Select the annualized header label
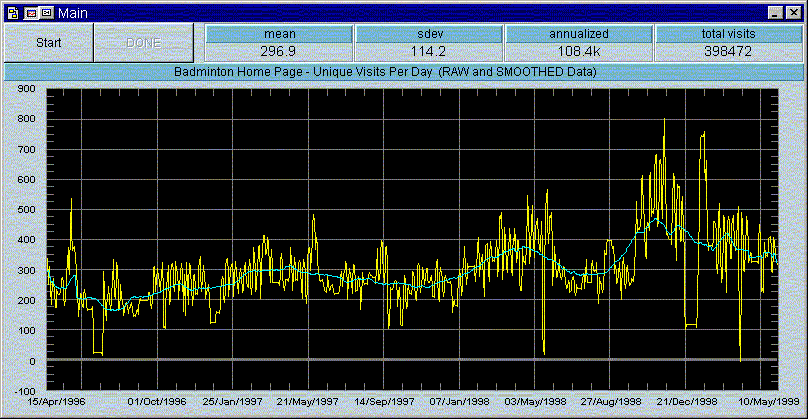 [579, 34]
